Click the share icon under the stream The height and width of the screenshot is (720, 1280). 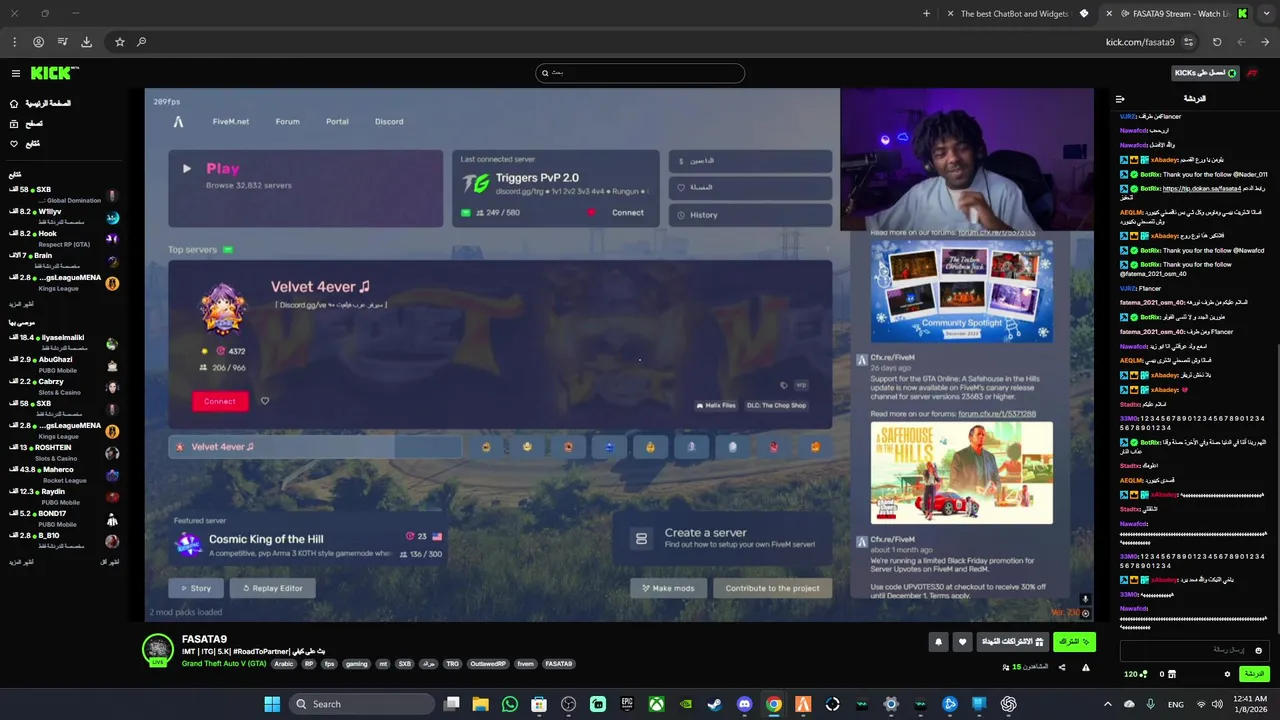pyautogui.click(x=1062, y=667)
